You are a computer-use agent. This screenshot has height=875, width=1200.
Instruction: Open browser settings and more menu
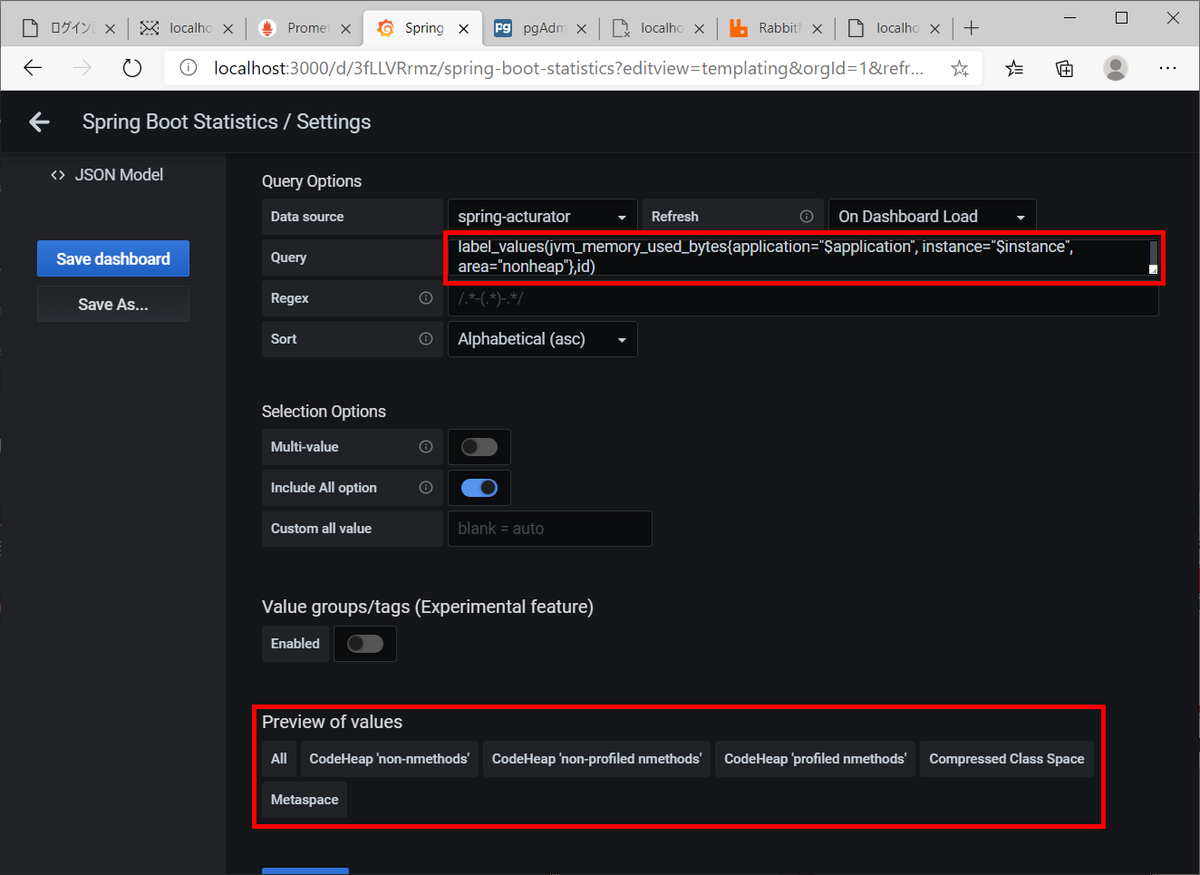pyautogui.click(x=1167, y=68)
